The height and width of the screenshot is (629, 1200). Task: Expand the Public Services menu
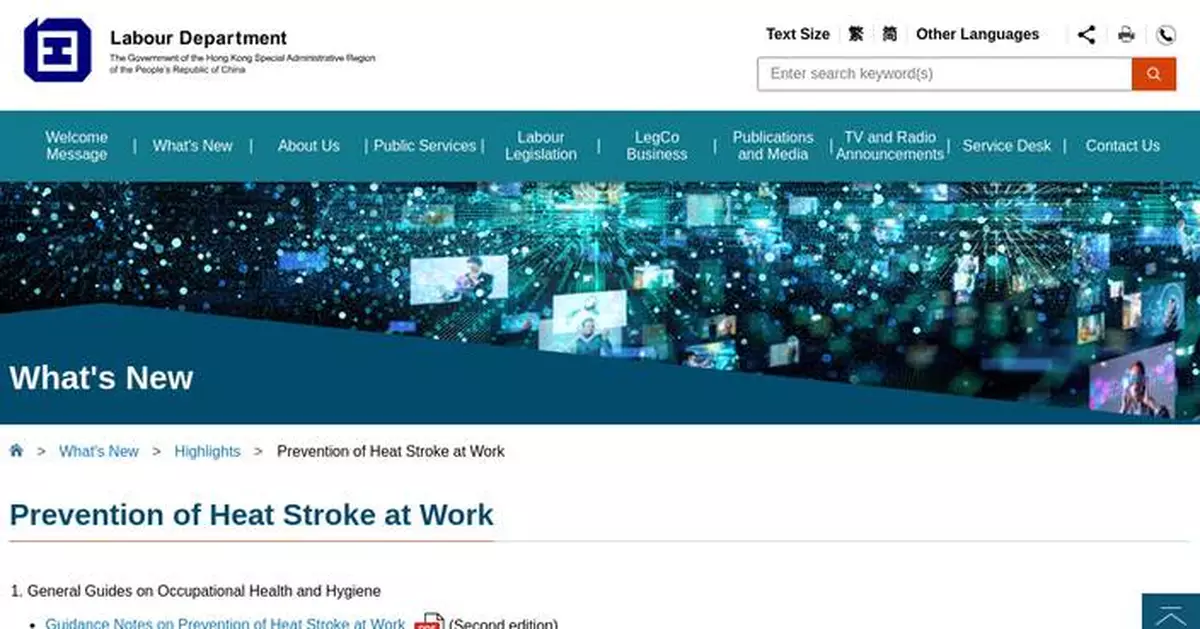pos(424,145)
